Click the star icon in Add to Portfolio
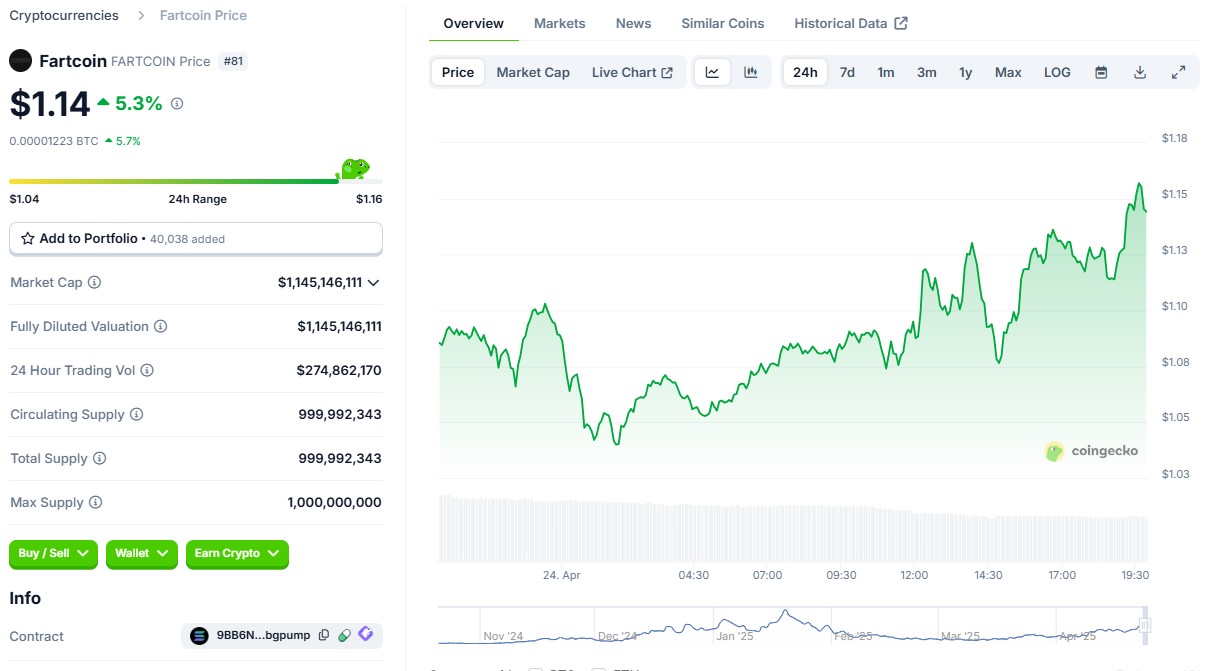The image size is (1227, 671). (x=28, y=239)
